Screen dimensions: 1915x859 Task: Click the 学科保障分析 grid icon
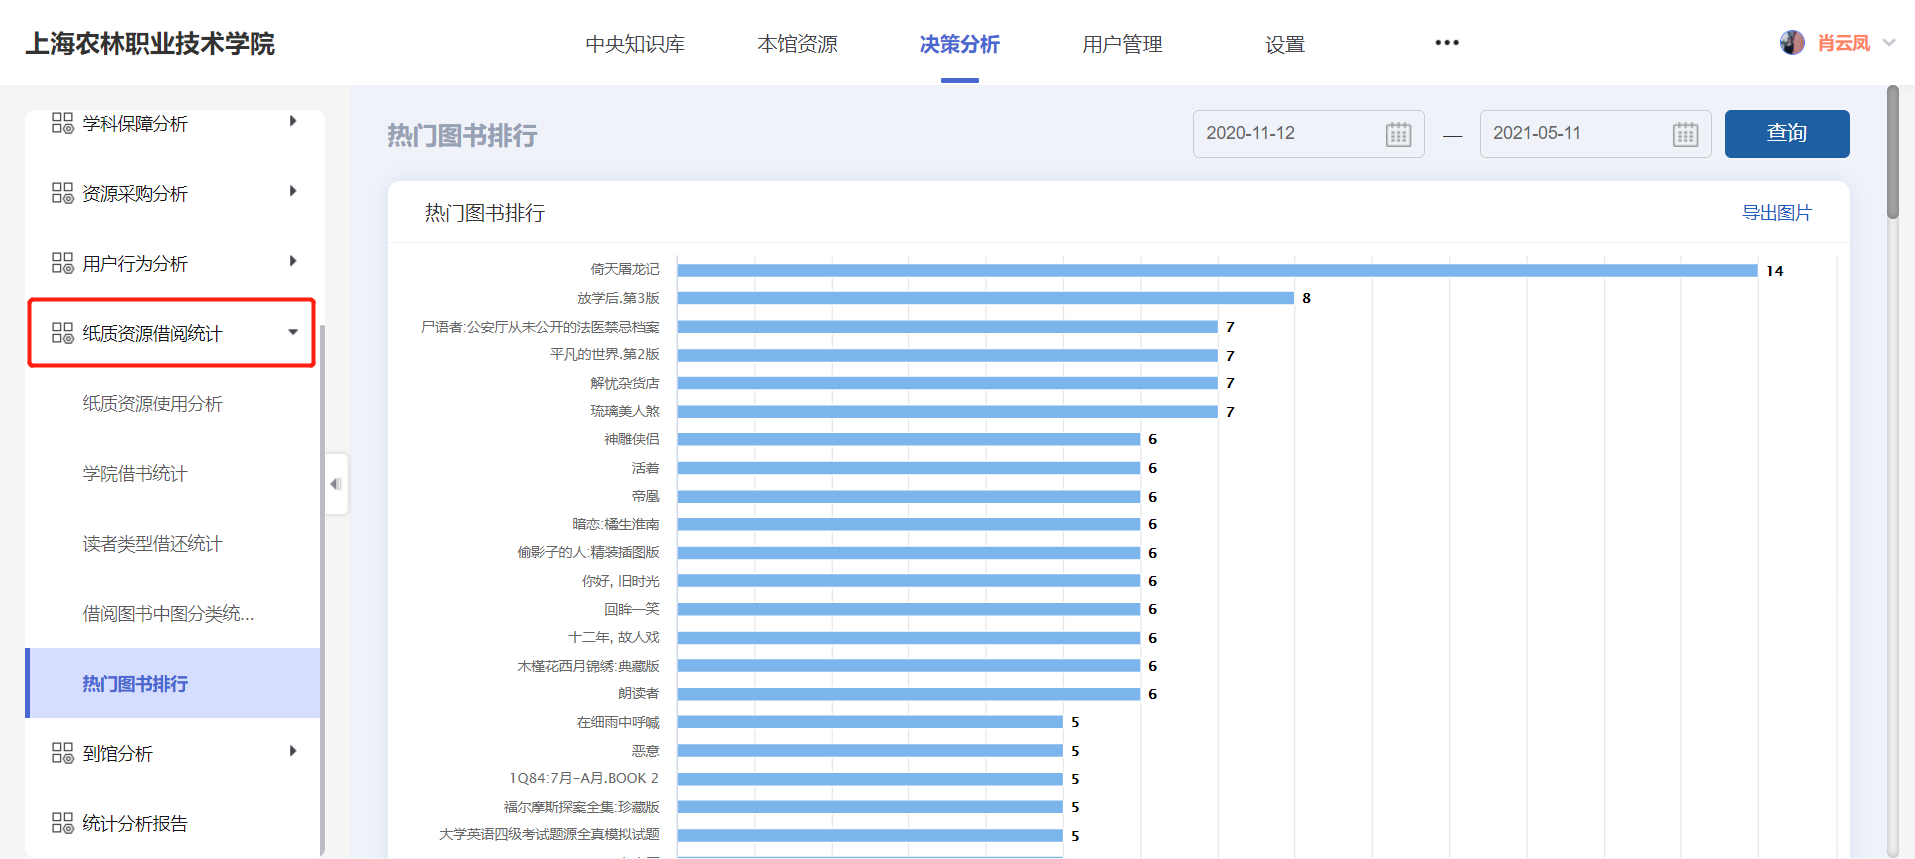62,123
